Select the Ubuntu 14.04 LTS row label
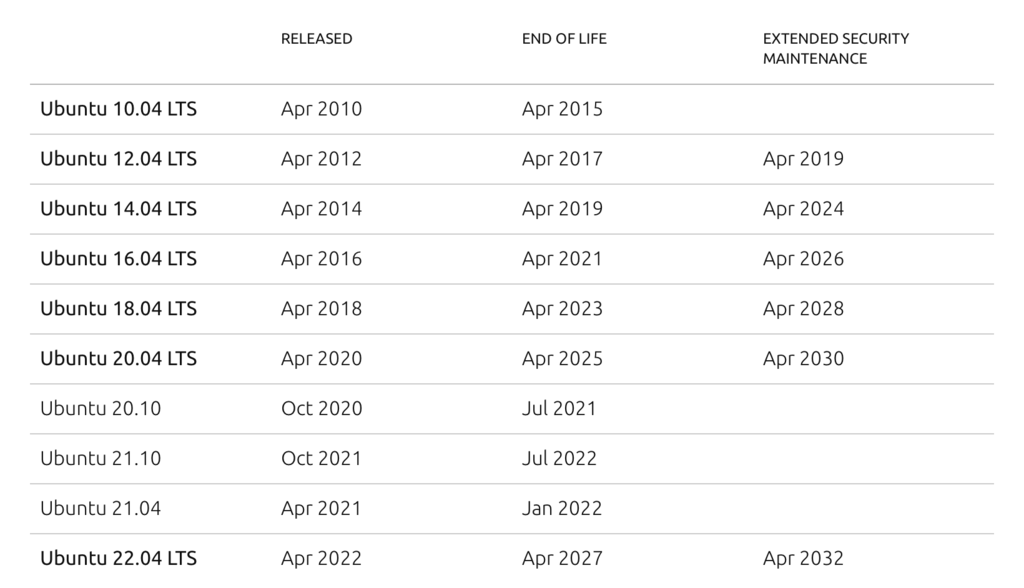 pyautogui.click(x=118, y=208)
